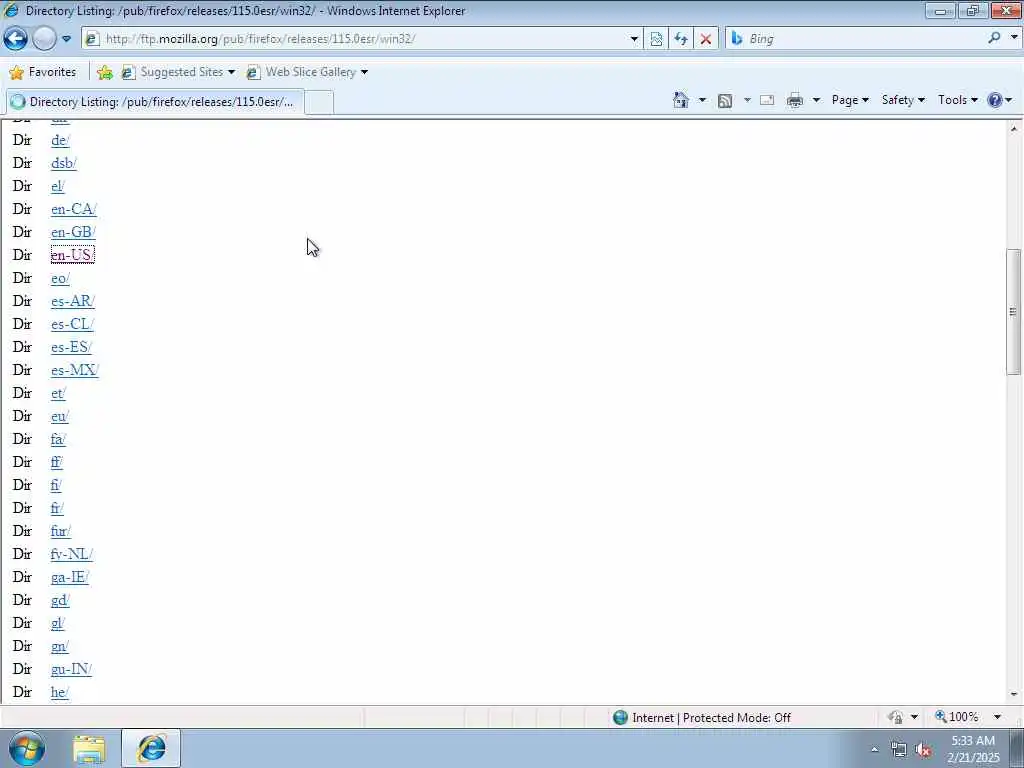Show hidden tray icons arrow
This screenshot has height=768, width=1024.
click(874, 749)
